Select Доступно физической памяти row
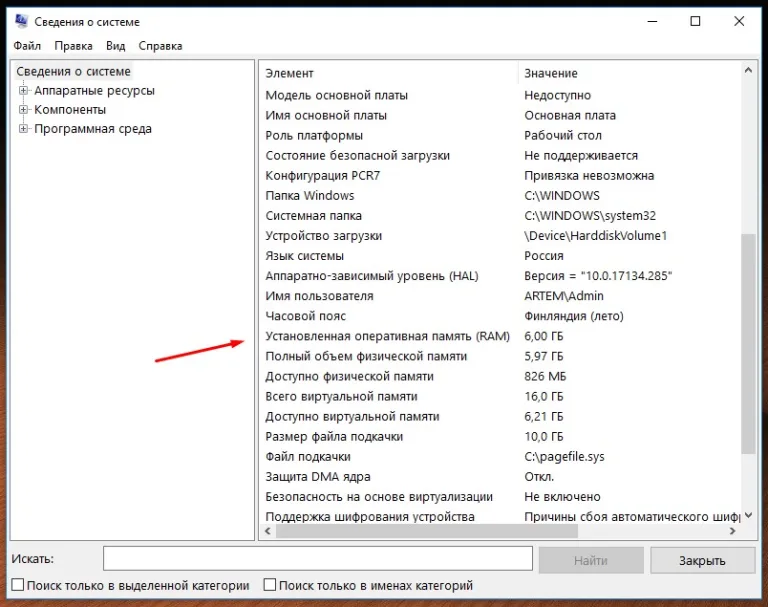Screen dimensions: 768x607 [x=500, y=376]
